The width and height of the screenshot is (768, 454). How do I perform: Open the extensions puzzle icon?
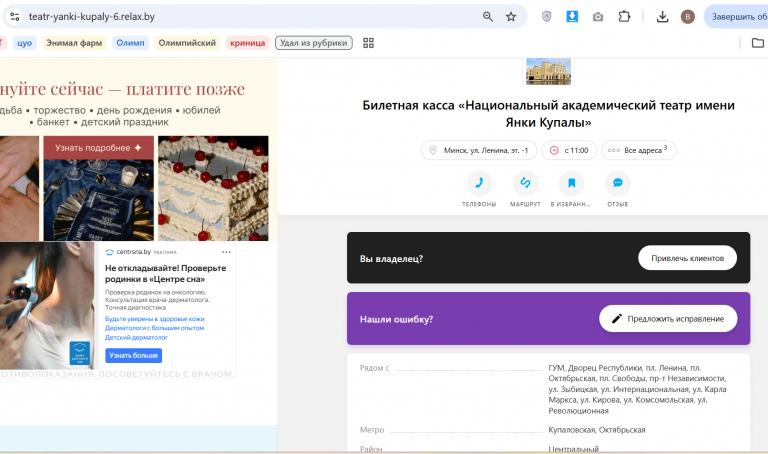[624, 17]
